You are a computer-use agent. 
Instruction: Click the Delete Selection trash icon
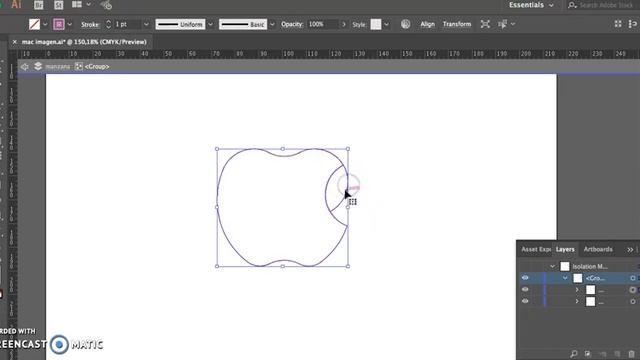tap(632, 353)
